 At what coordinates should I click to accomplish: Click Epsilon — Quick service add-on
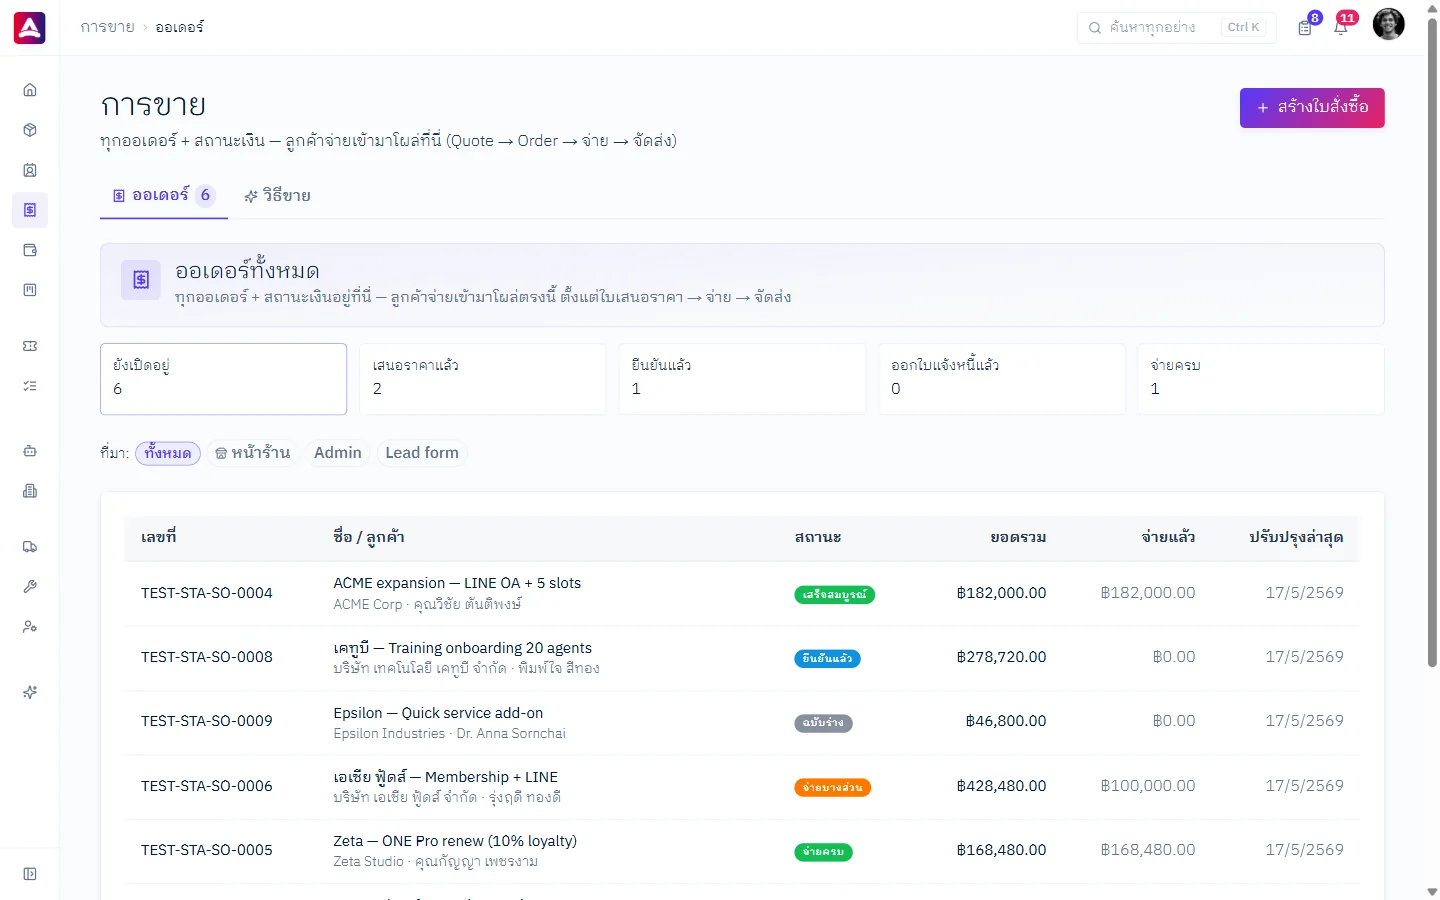click(438, 713)
